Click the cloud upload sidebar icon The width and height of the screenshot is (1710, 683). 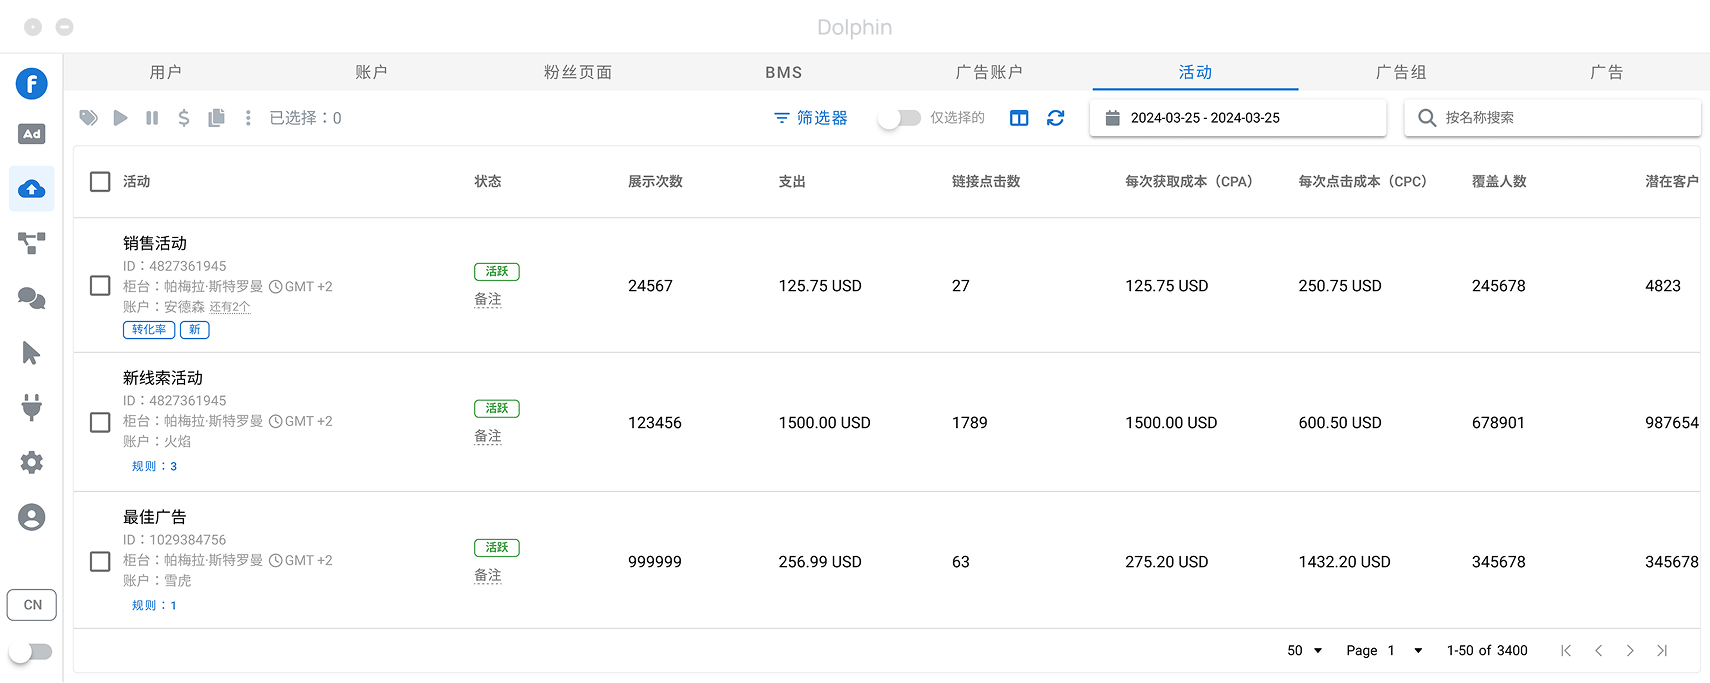[32, 189]
